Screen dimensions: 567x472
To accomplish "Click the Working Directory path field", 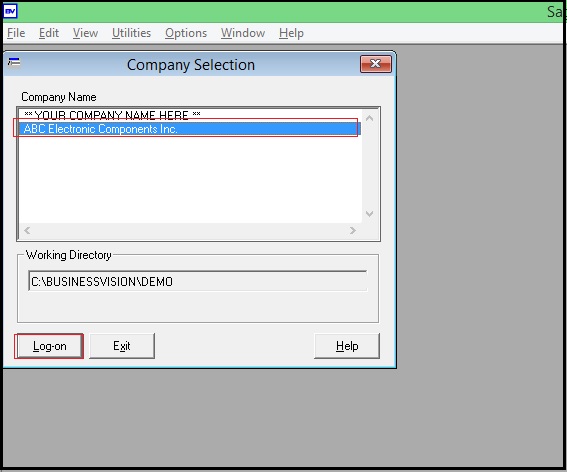I will tap(198, 281).
